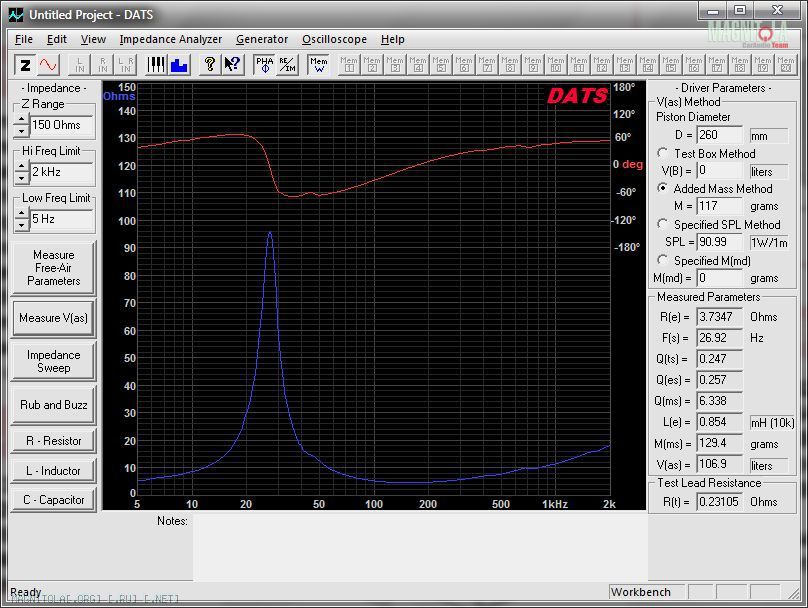
Task: Toggle the PHA phase display icon
Action: (x=265, y=65)
